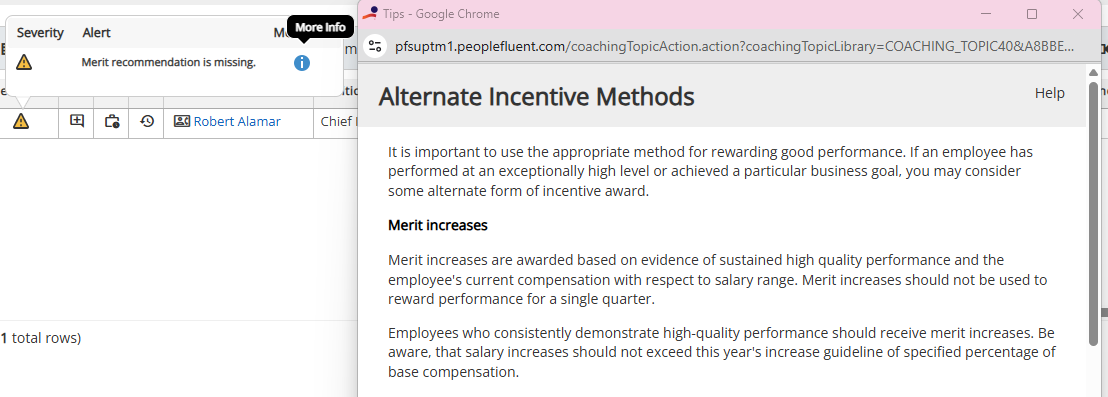Click the Severity column header
This screenshot has width=1108, height=397.
[40, 32]
